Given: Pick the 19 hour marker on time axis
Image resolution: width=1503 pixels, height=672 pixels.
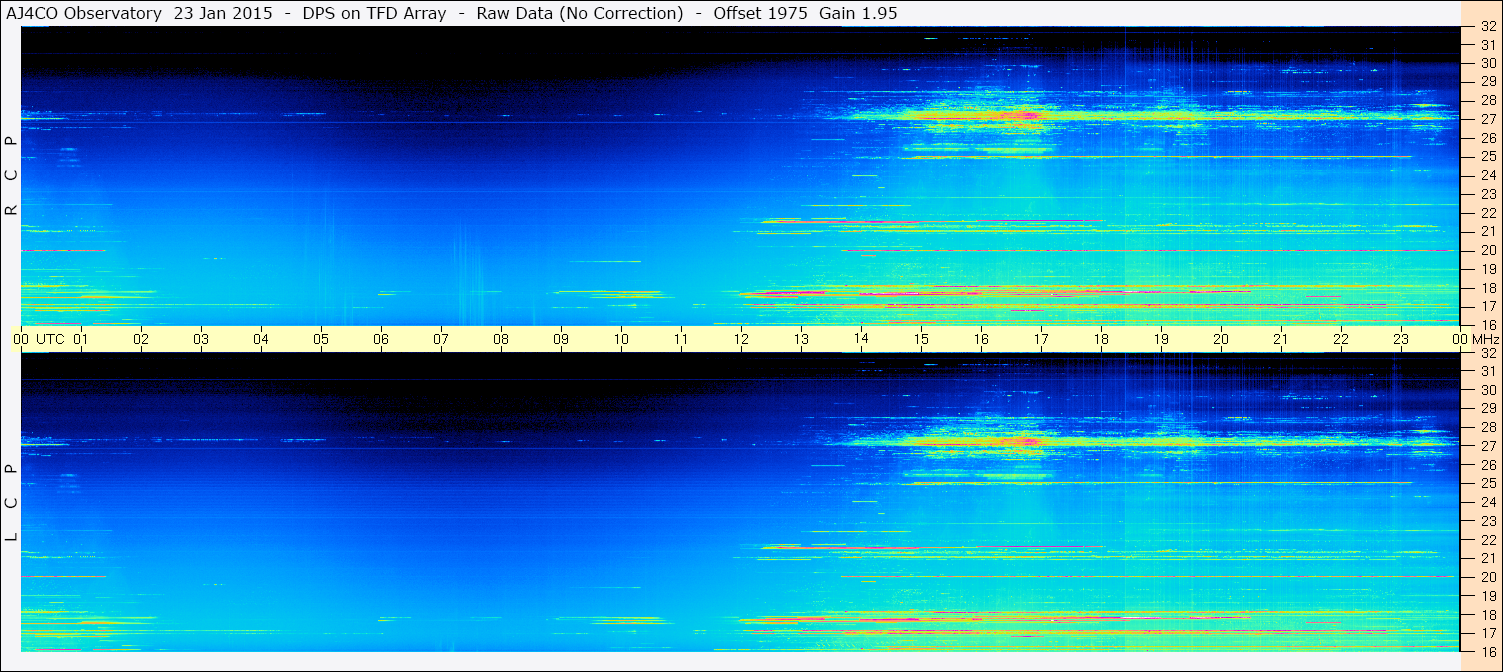Looking at the screenshot, I should click(1161, 339).
